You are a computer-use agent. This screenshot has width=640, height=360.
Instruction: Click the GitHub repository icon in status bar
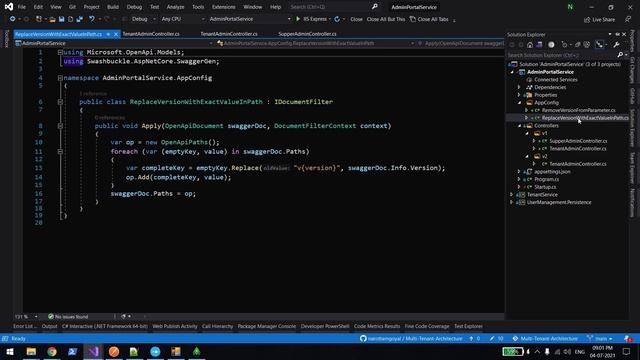(x=363, y=339)
